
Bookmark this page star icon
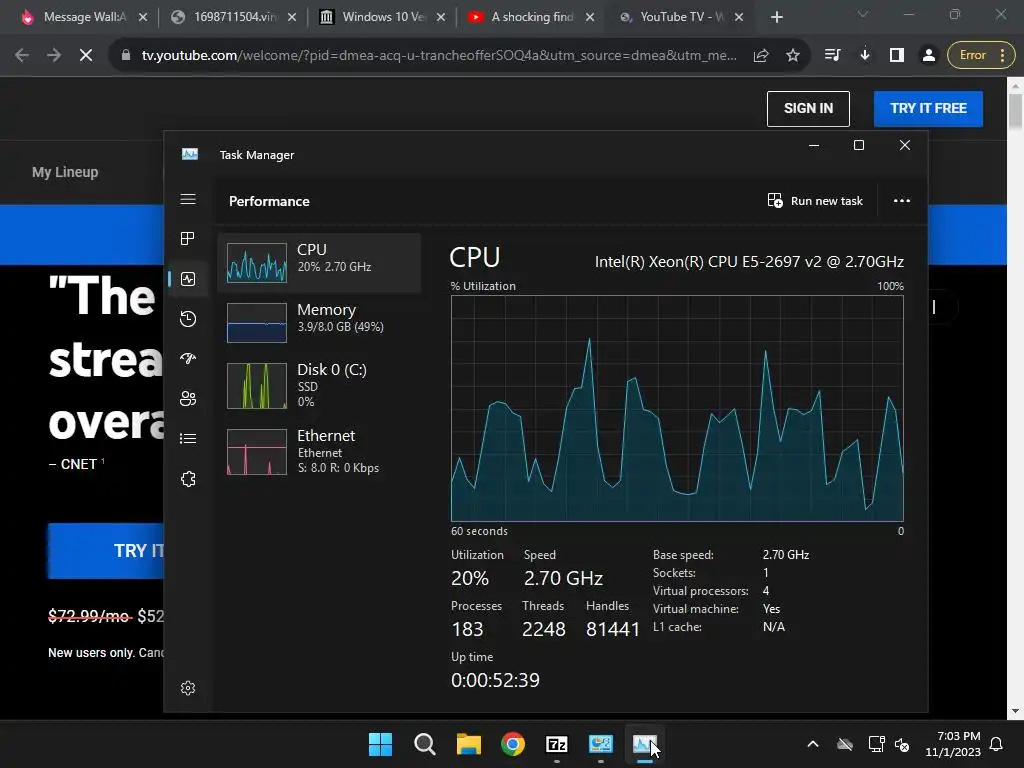pyautogui.click(x=793, y=56)
